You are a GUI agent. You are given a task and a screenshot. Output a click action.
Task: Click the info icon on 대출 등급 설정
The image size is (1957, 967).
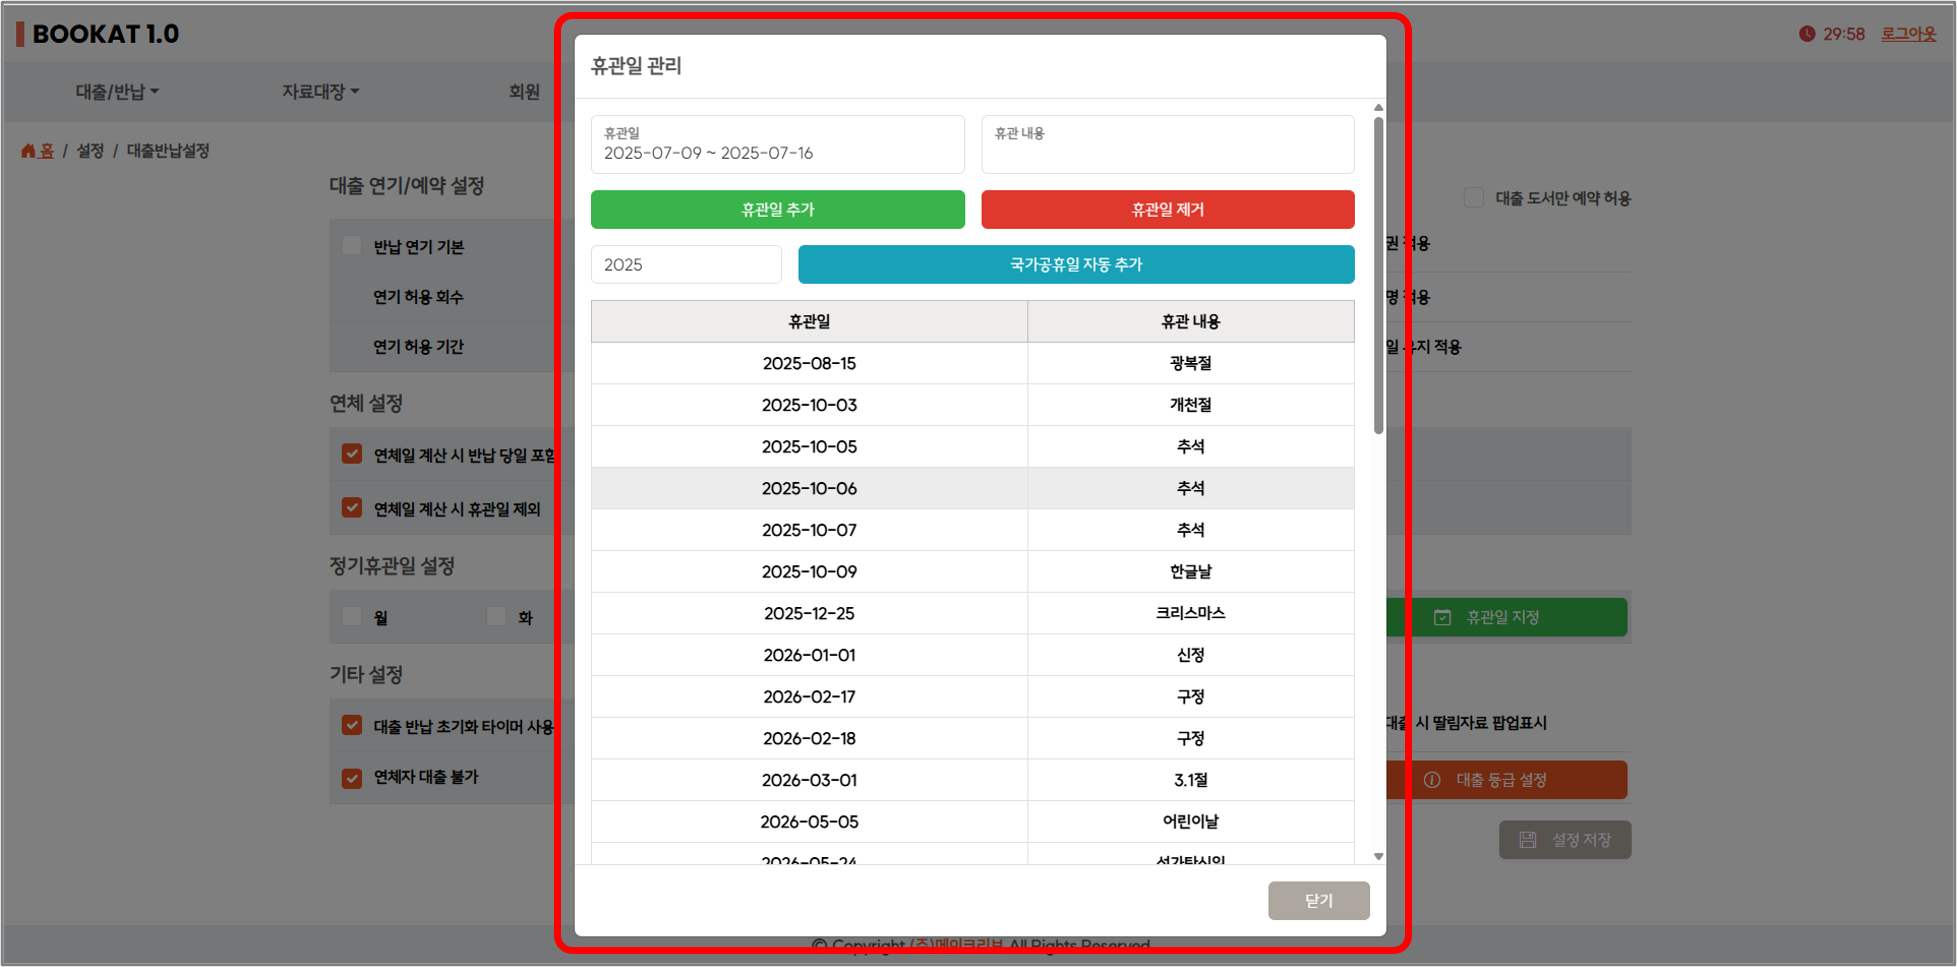1432,780
